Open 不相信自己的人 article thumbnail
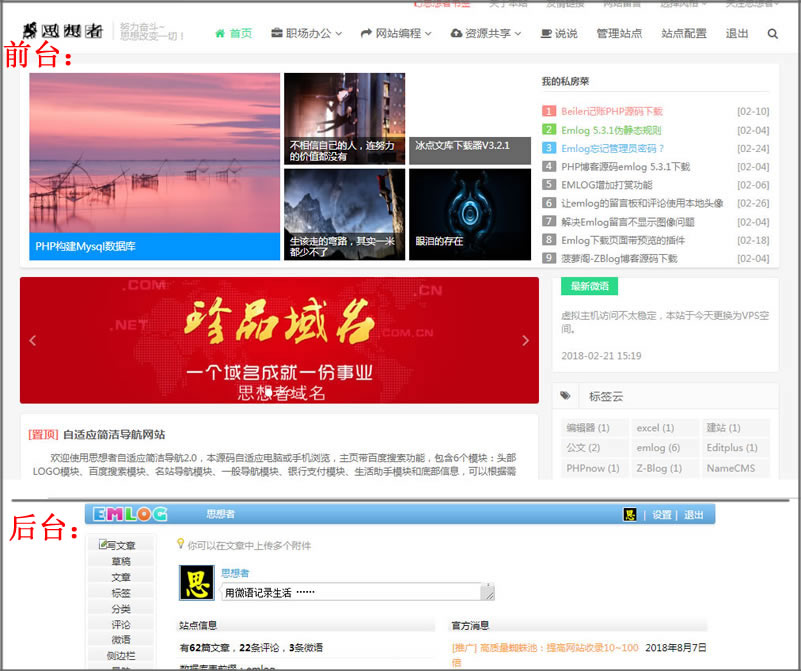This screenshot has width=801, height=671. point(344,118)
